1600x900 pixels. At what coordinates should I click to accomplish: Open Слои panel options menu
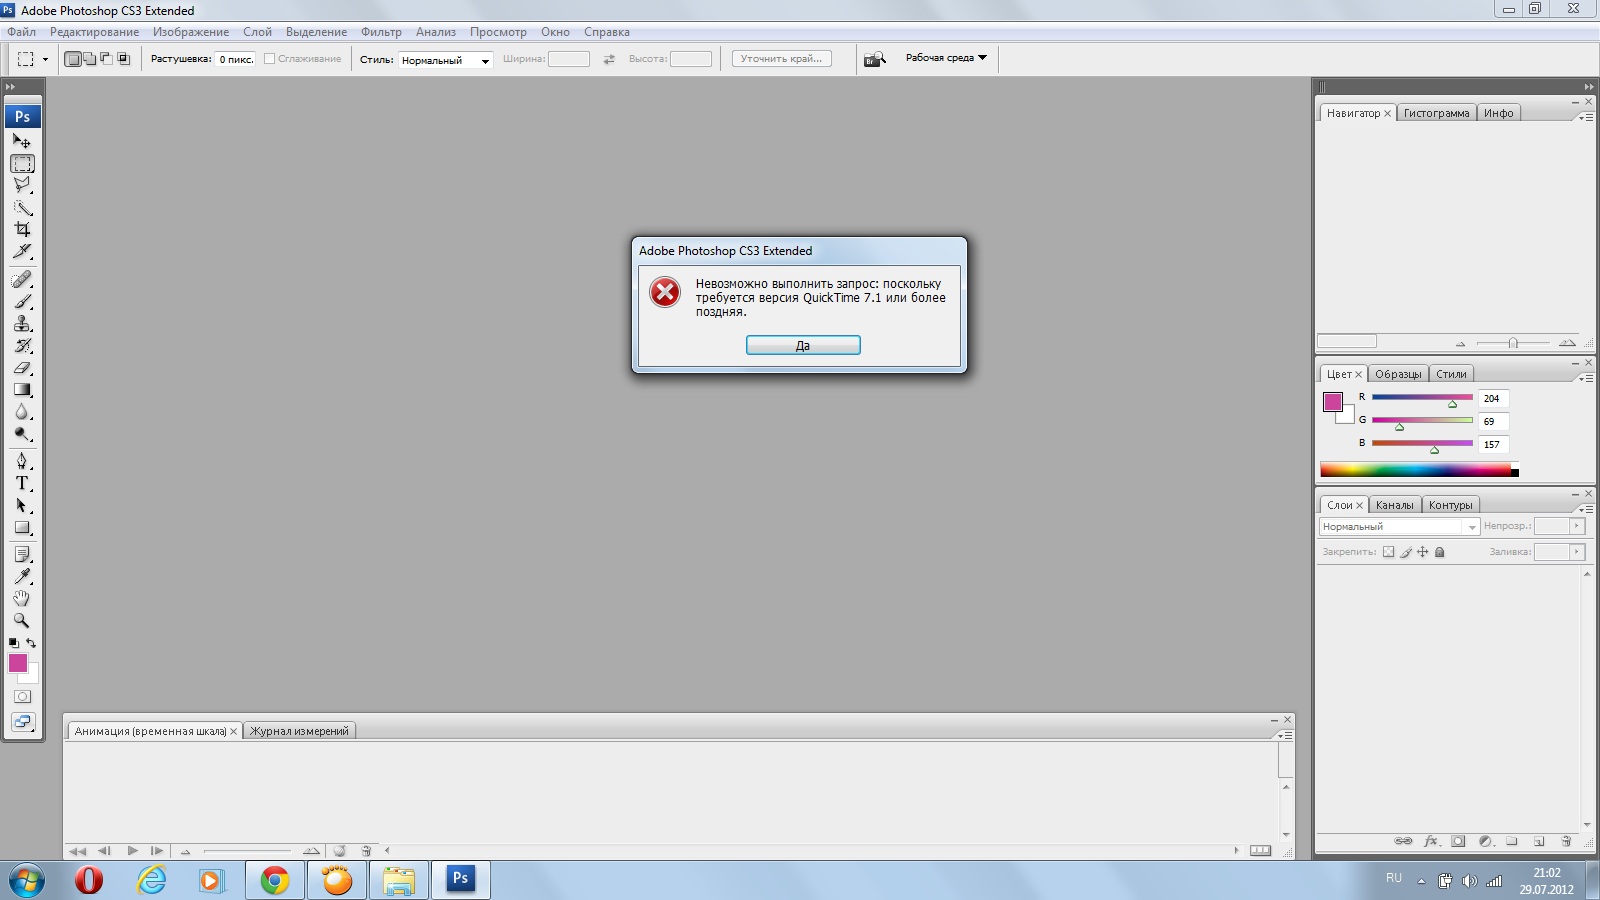pyautogui.click(x=1586, y=509)
